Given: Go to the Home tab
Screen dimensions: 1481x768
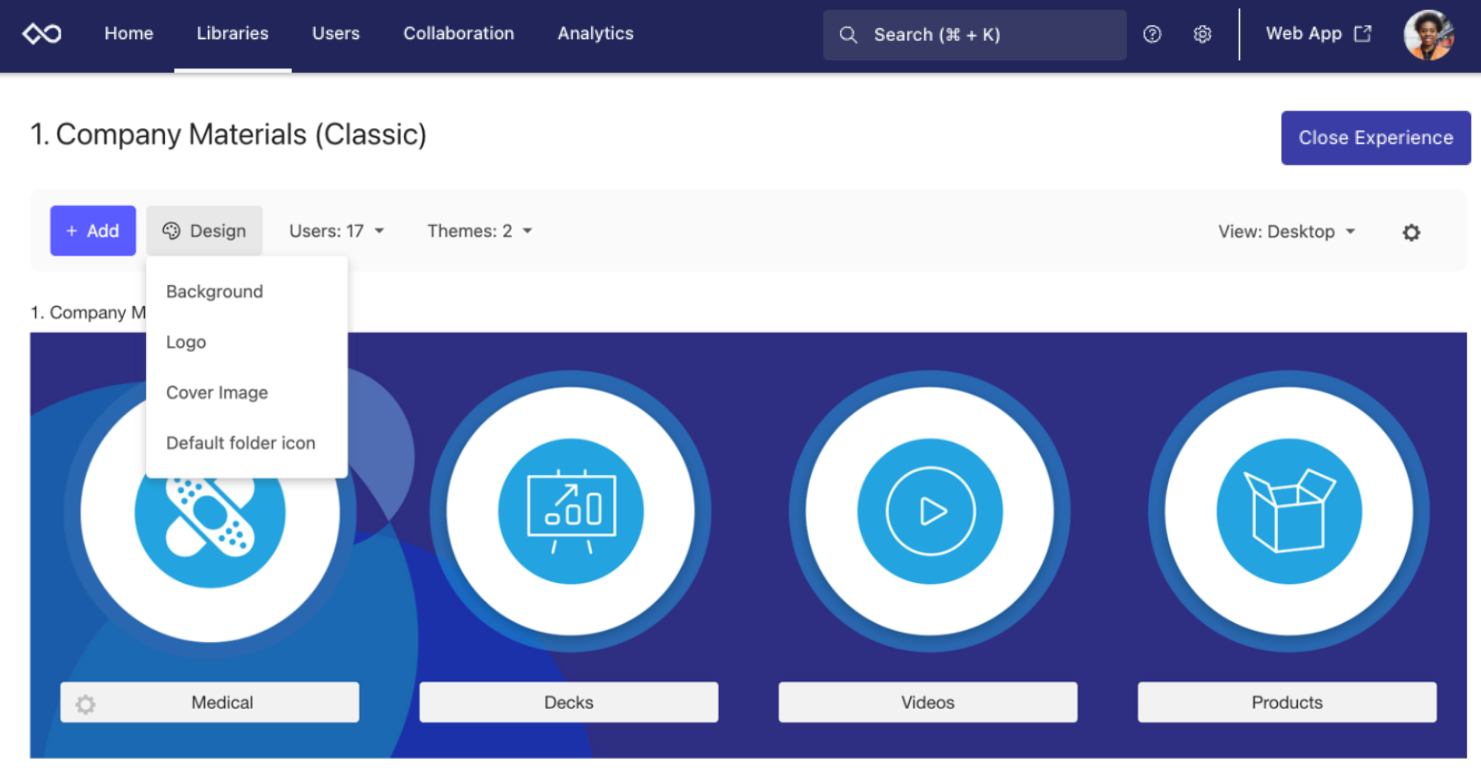Looking at the screenshot, I should click(x=129, y=33).
